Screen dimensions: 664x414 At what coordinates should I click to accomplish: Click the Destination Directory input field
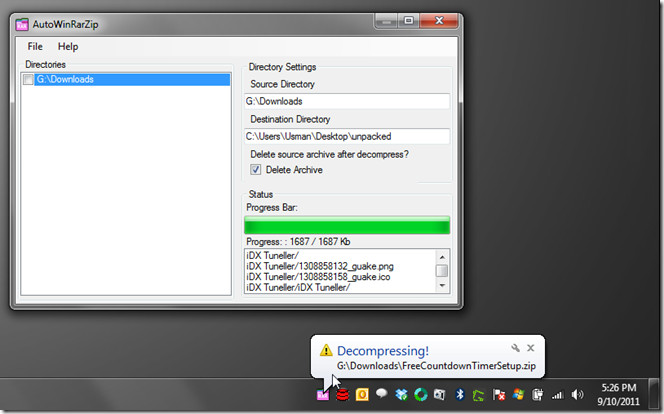tap(347, 136)
